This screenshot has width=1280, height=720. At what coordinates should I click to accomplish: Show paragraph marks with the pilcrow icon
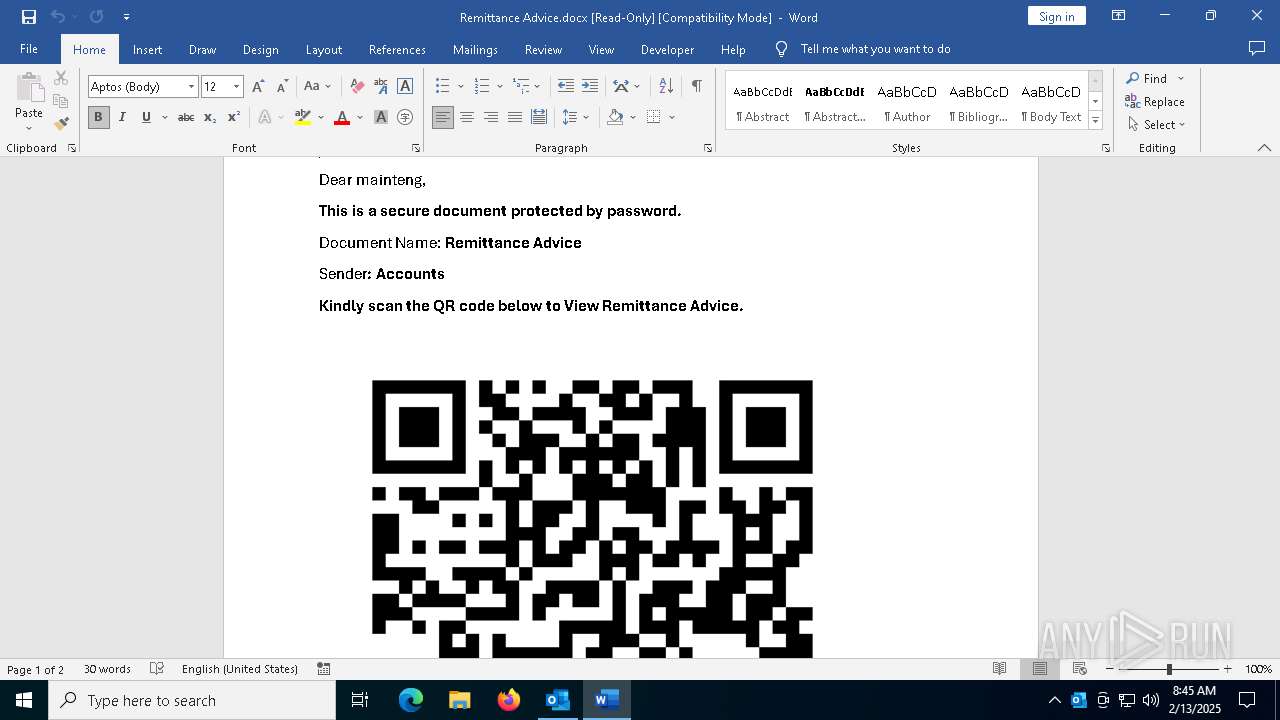click(696, 87)
